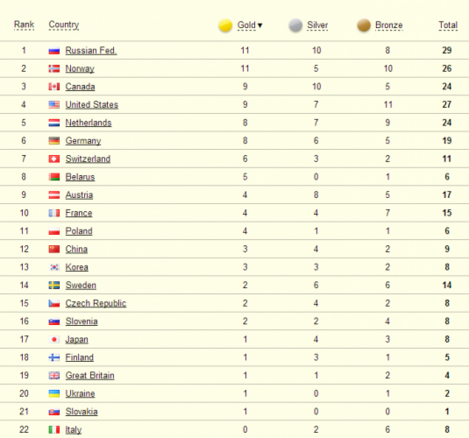Click the gold medal icon in header
469x438 pixels.
tap(225, 26)
